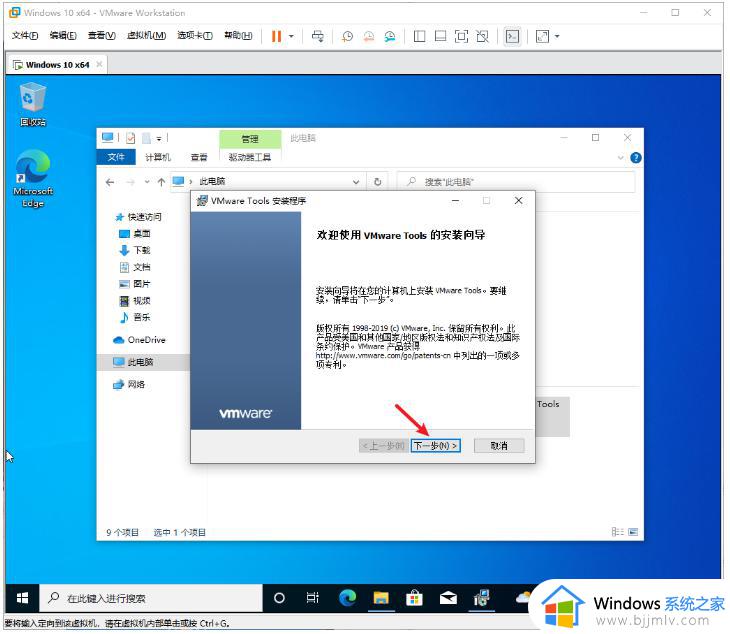Image resolution: width=730 pixels, height=634 pixels.
Task: Open the Windows Start menu
Action: pyautogui.click(x=22, y=598)
